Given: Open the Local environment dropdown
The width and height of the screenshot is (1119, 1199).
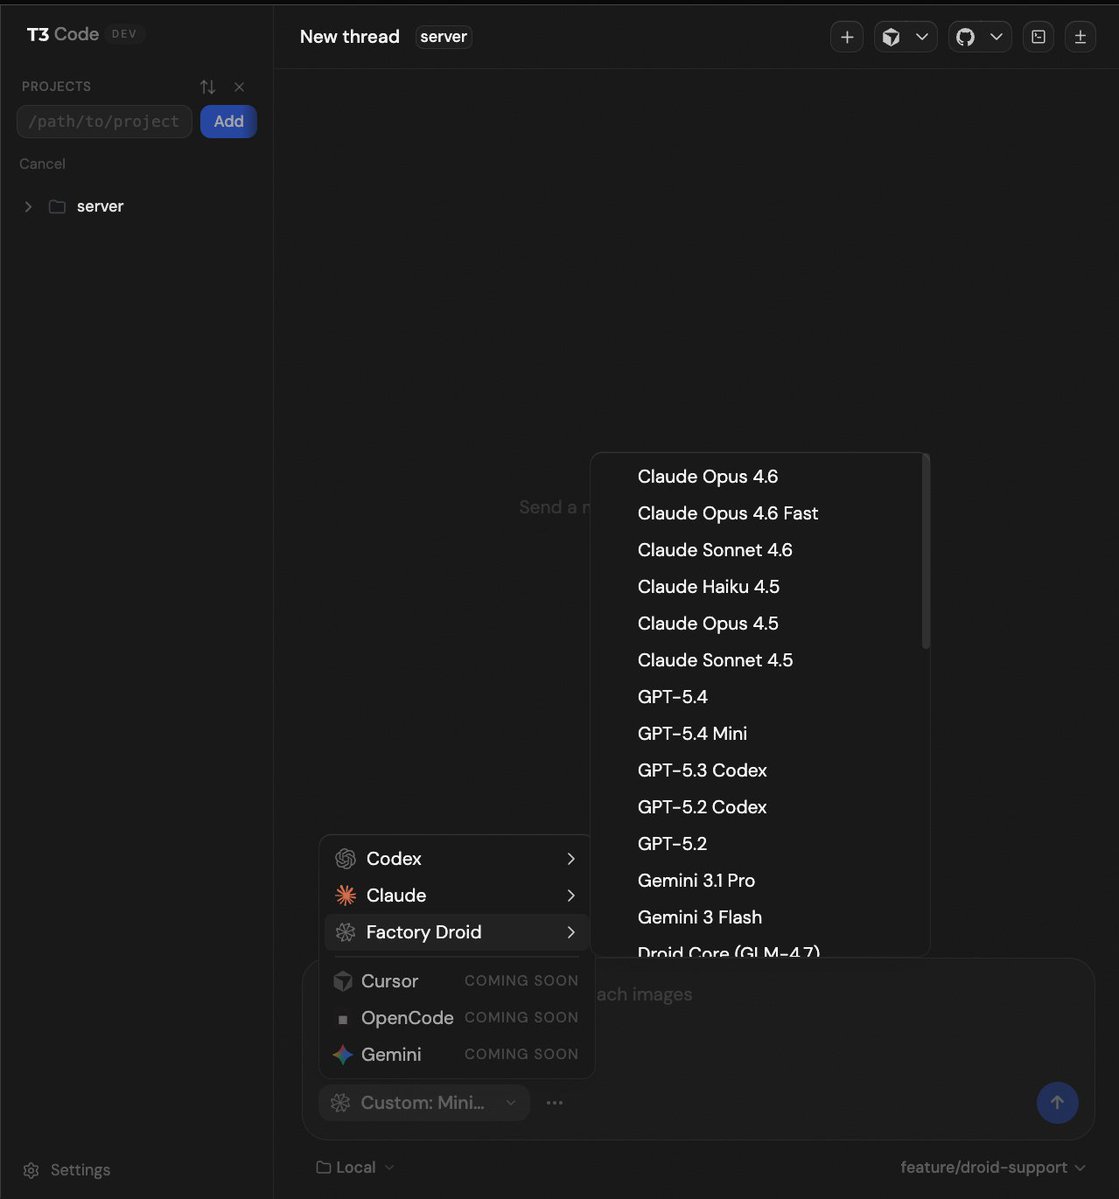Looking at the screenshot, I should click(x=356, y=1168).
